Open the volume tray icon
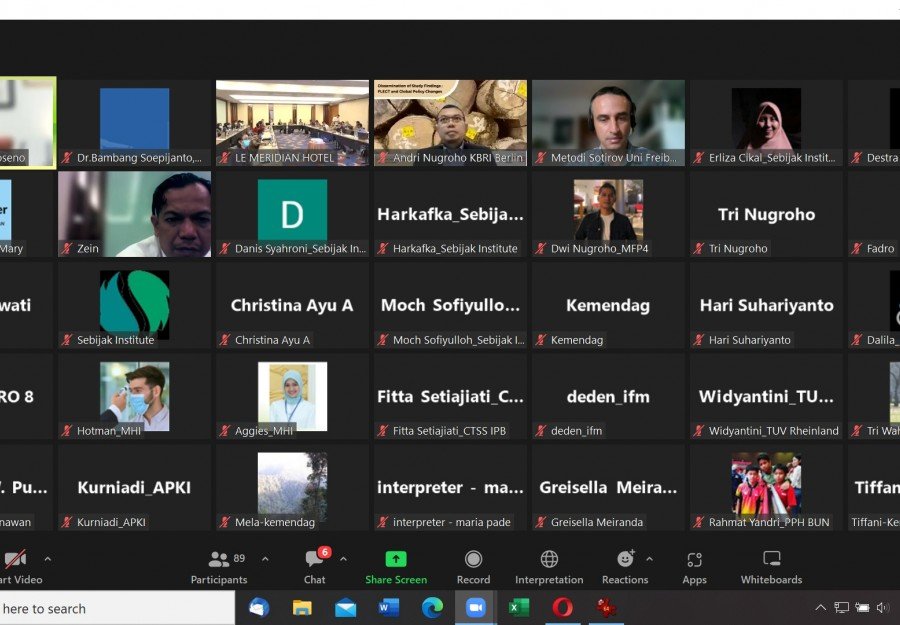The image size is (900, 625). point(883,608)
